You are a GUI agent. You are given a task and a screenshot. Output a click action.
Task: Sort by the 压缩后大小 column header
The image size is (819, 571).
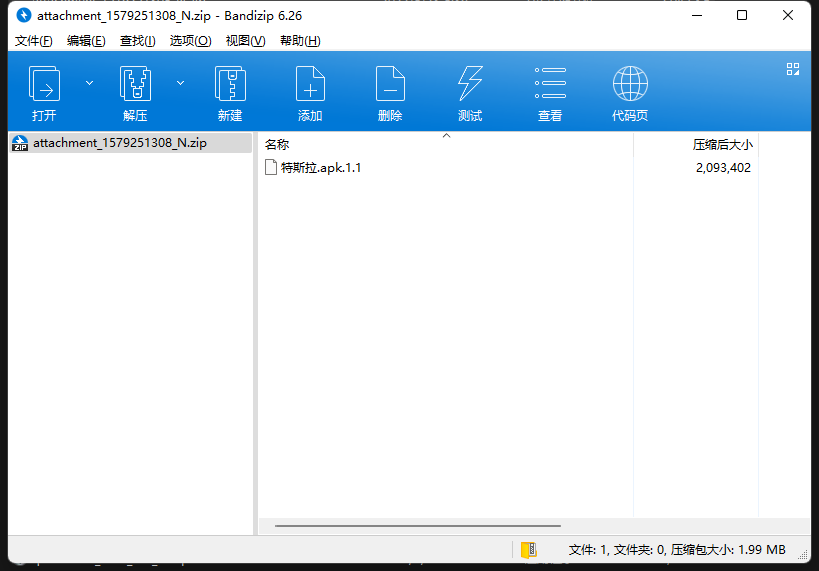(x=722, y=145)
